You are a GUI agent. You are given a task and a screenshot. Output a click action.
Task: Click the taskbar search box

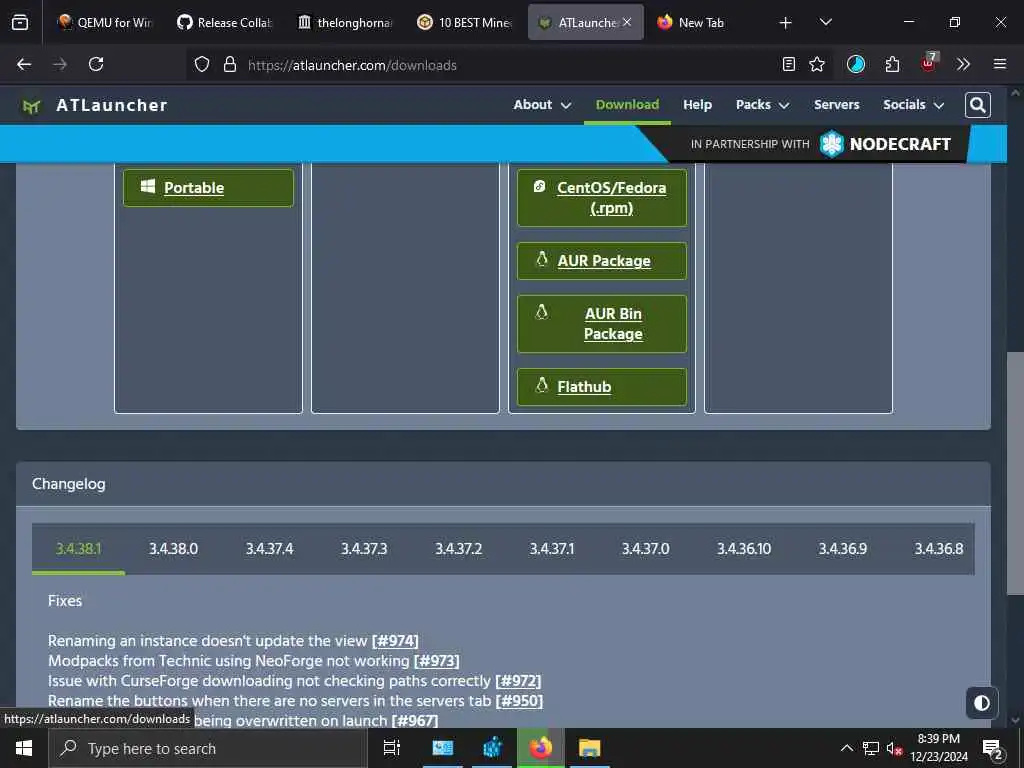(208, 748)
